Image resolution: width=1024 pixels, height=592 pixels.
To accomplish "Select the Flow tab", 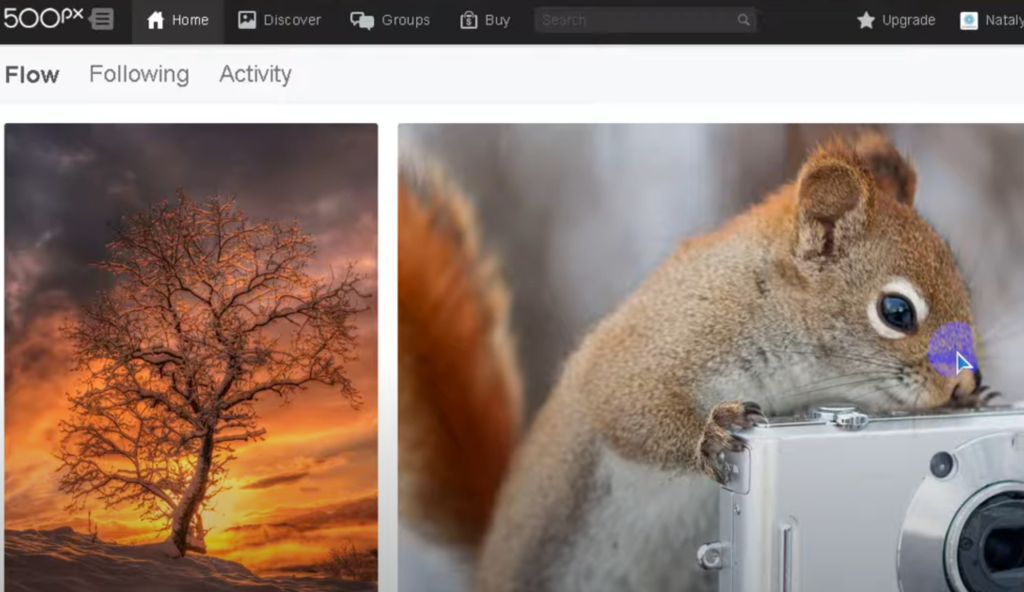I will (x=31, y=74).
